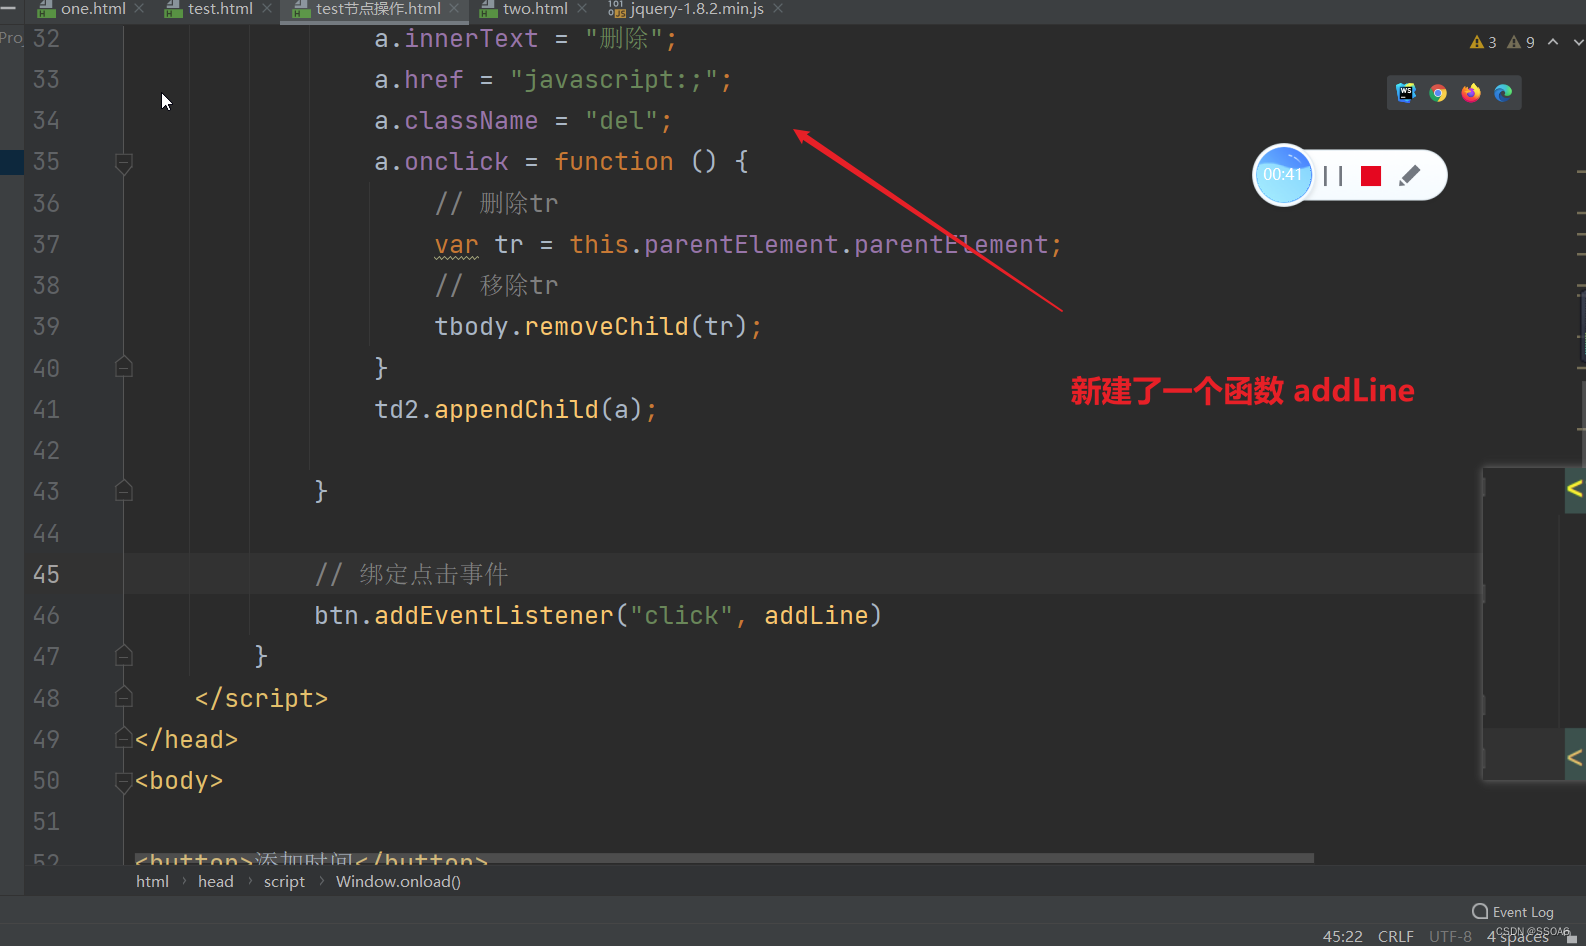Click the underlined var keyword on line 37
This screenshot has width=1586, height=946.
click(x=456, y=245)
